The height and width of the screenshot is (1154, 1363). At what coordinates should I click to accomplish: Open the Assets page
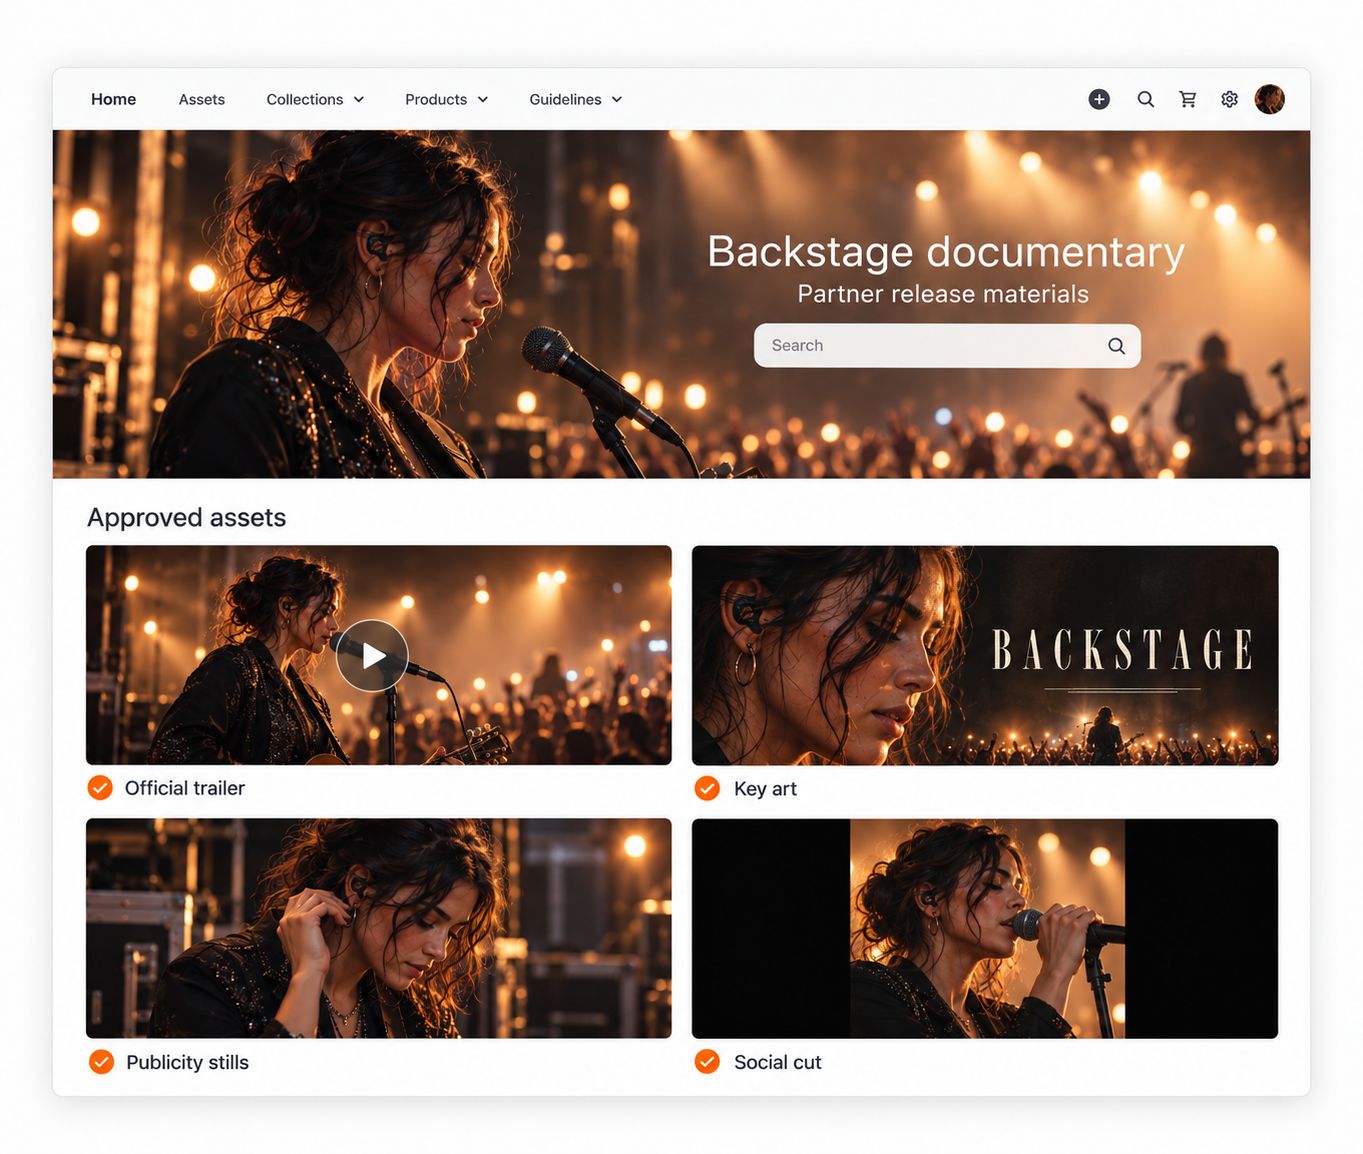(x=202, y=99)
